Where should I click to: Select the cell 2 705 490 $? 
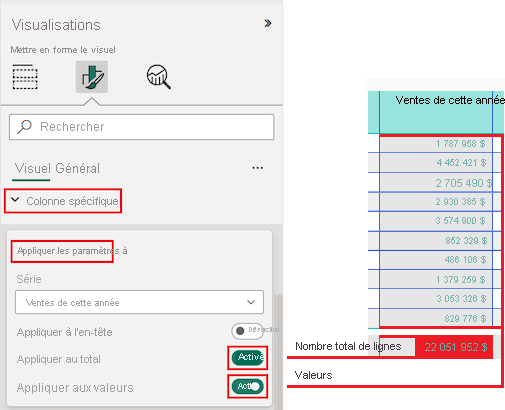pyautogui.click(x=436, y=183)
